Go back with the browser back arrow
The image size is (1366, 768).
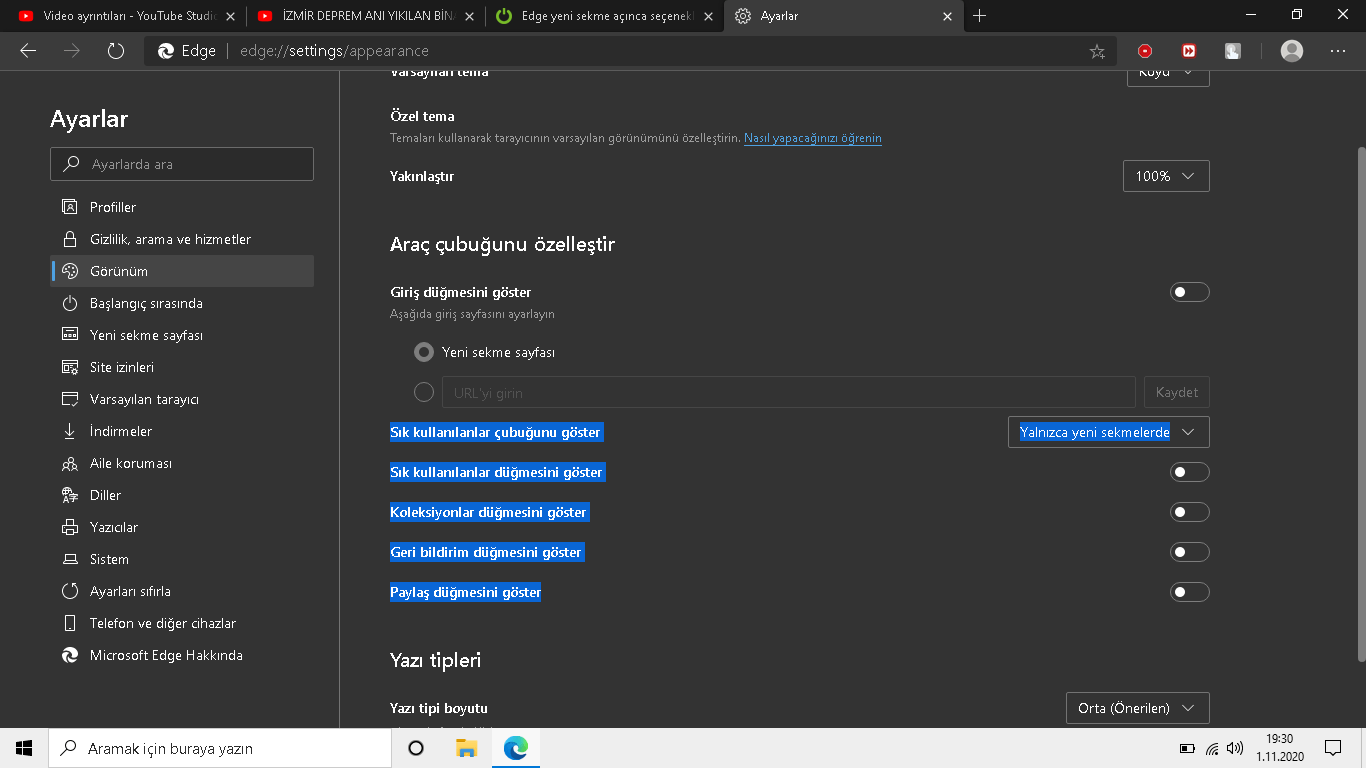[x=28, y=51]
